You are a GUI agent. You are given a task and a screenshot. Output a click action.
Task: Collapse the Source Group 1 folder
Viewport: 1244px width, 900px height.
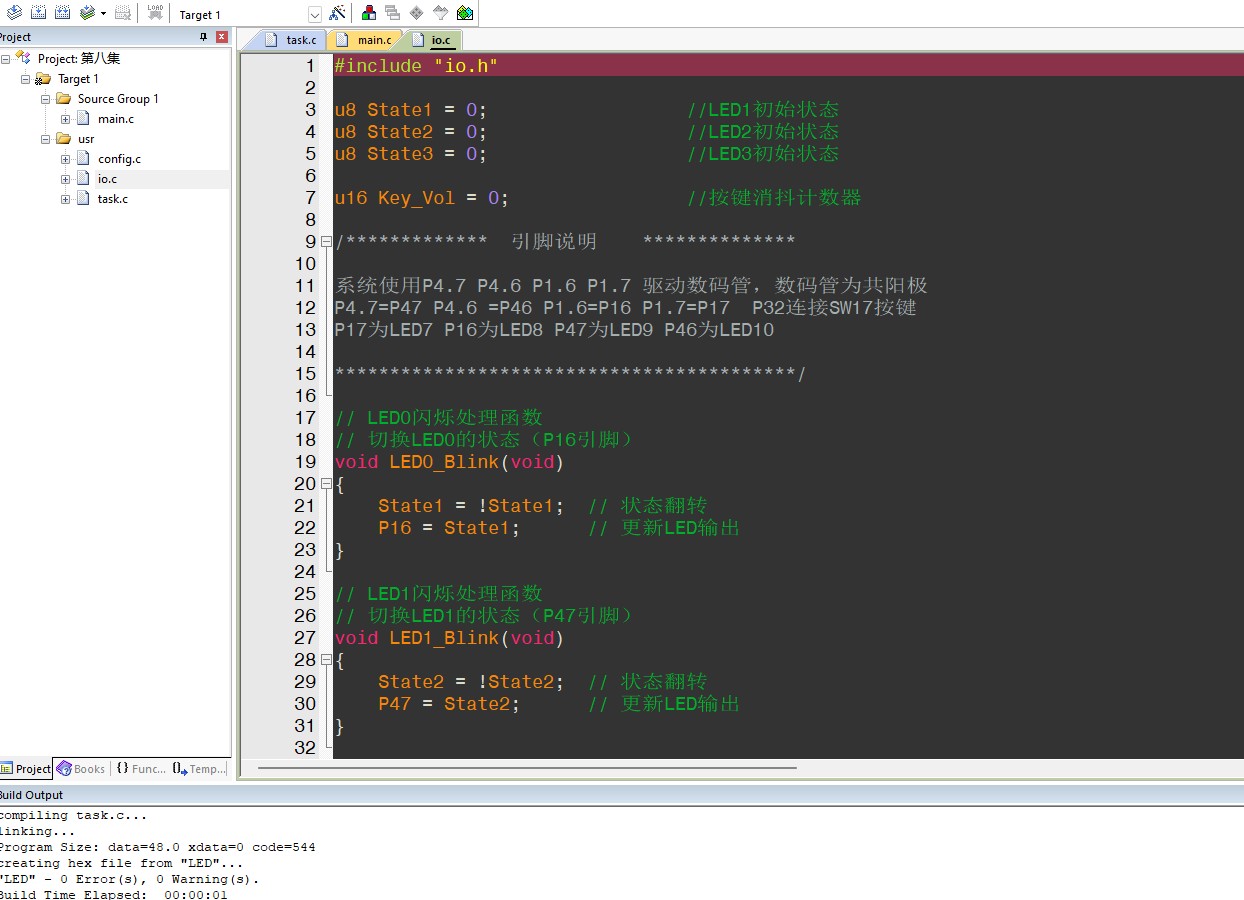[45, 99]
